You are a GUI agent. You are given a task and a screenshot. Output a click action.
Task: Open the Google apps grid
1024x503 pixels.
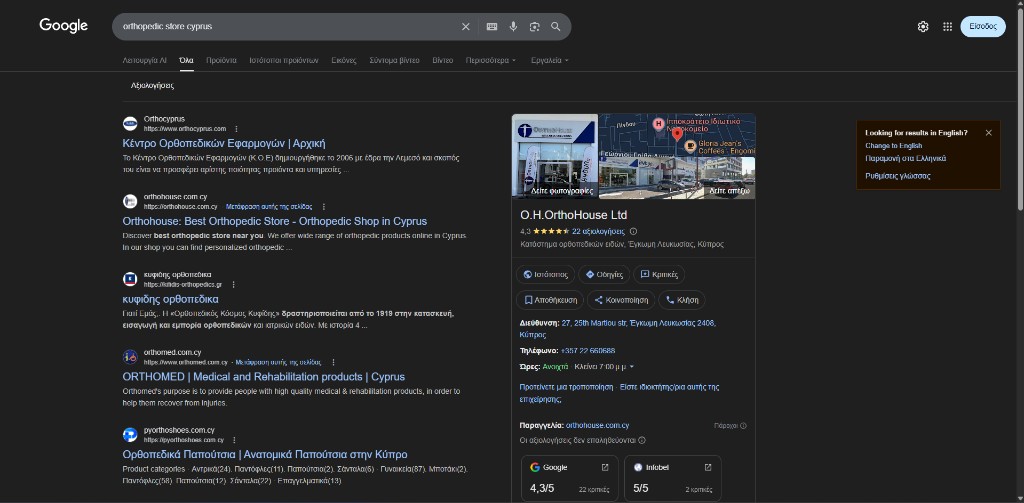pos(948,27)
